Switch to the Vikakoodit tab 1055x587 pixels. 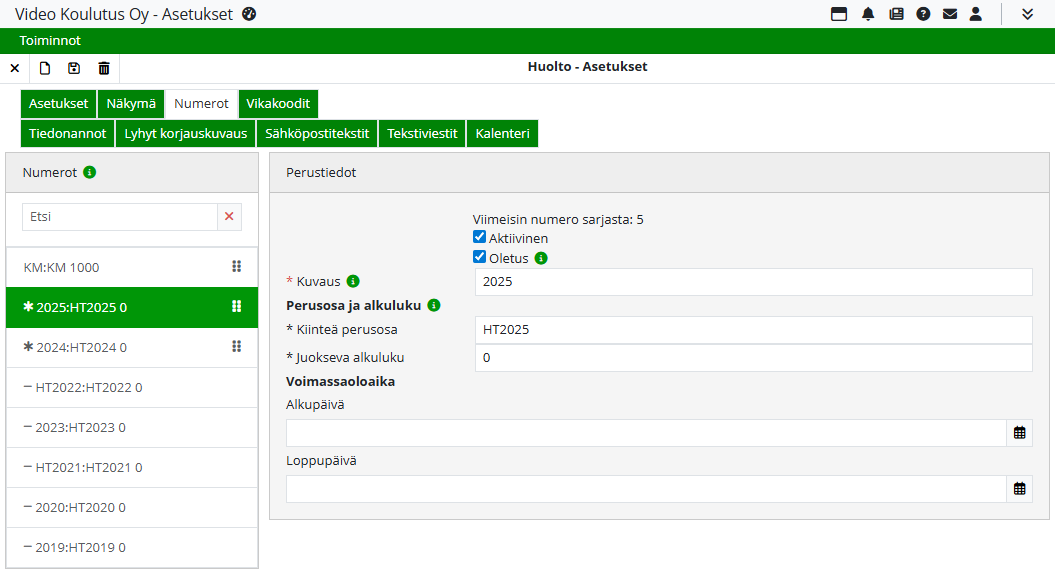click(278, 104)
